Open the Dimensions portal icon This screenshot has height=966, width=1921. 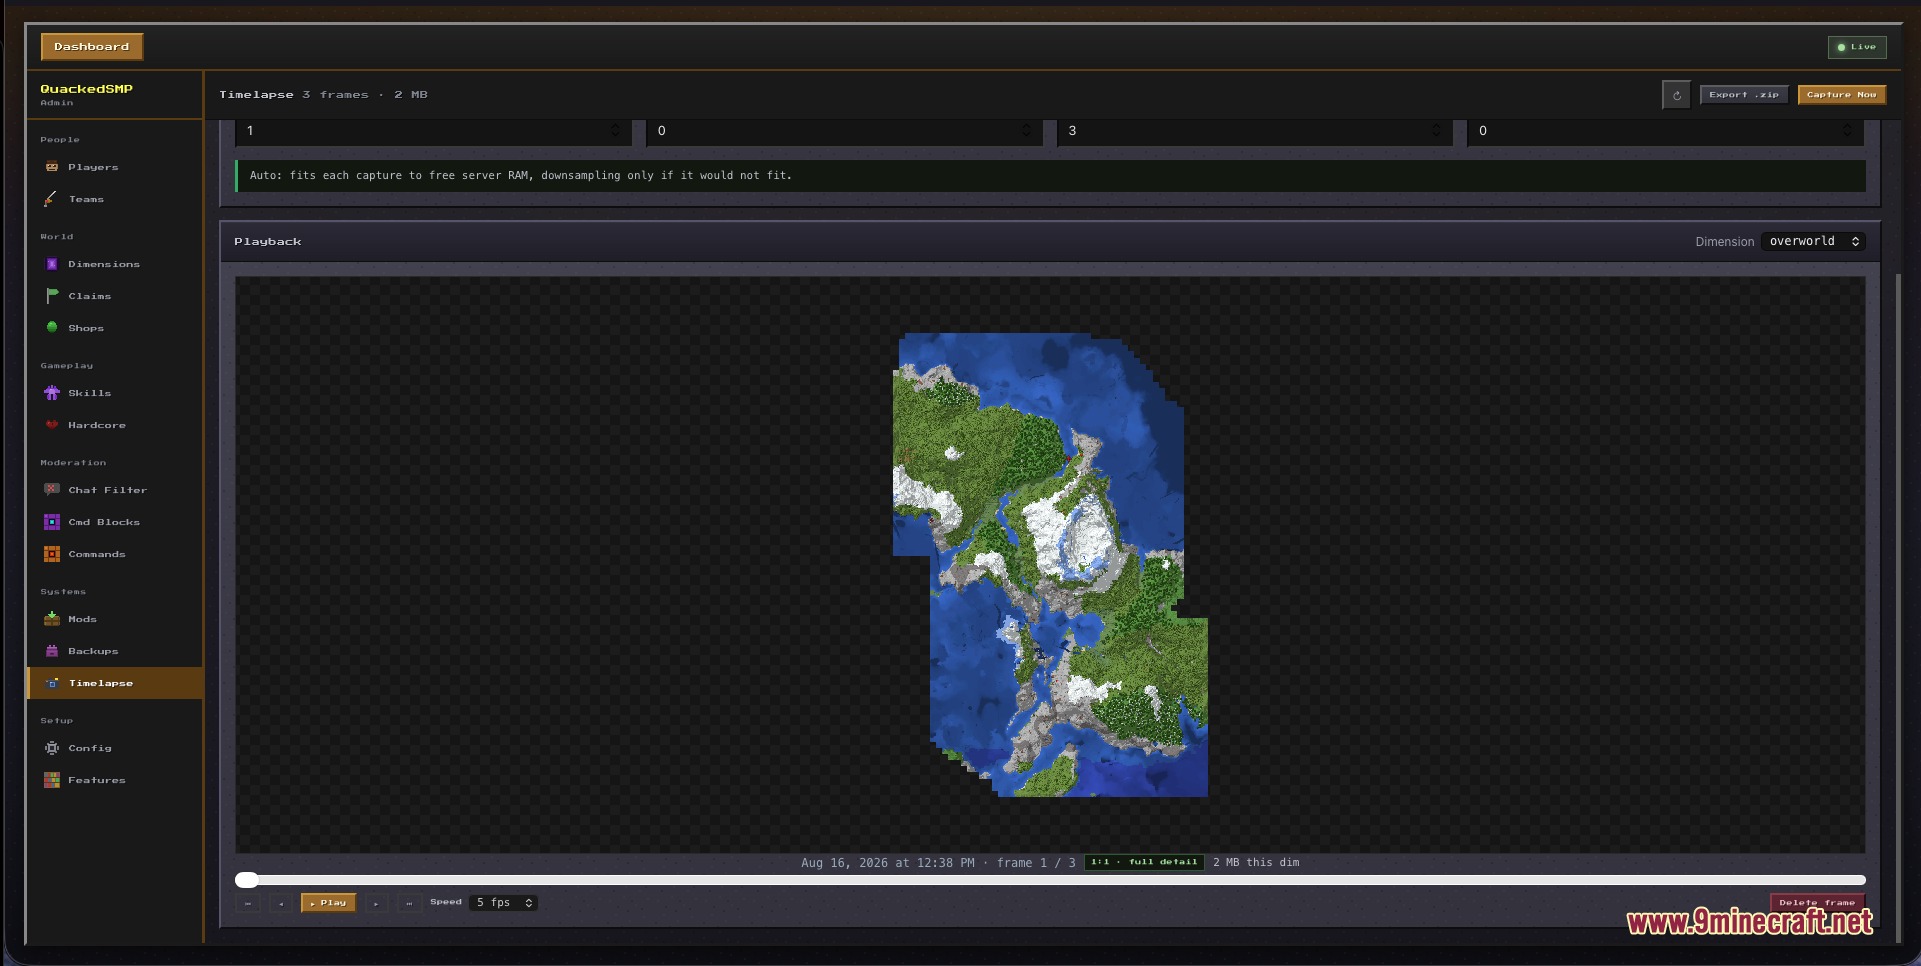coord(52,264)
